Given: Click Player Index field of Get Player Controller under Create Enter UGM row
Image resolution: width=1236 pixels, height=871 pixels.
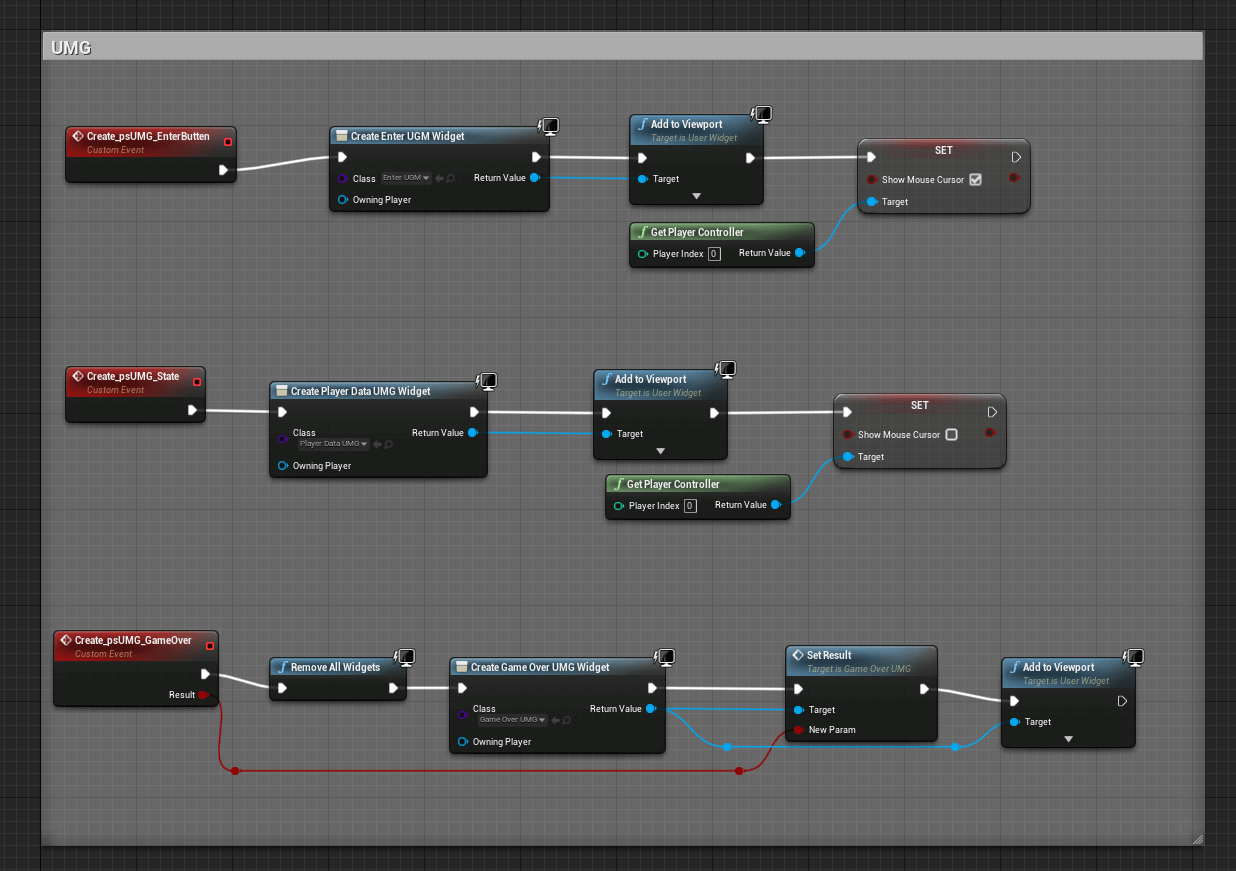Looking at the screenshot, I should (x=714, y=254).
